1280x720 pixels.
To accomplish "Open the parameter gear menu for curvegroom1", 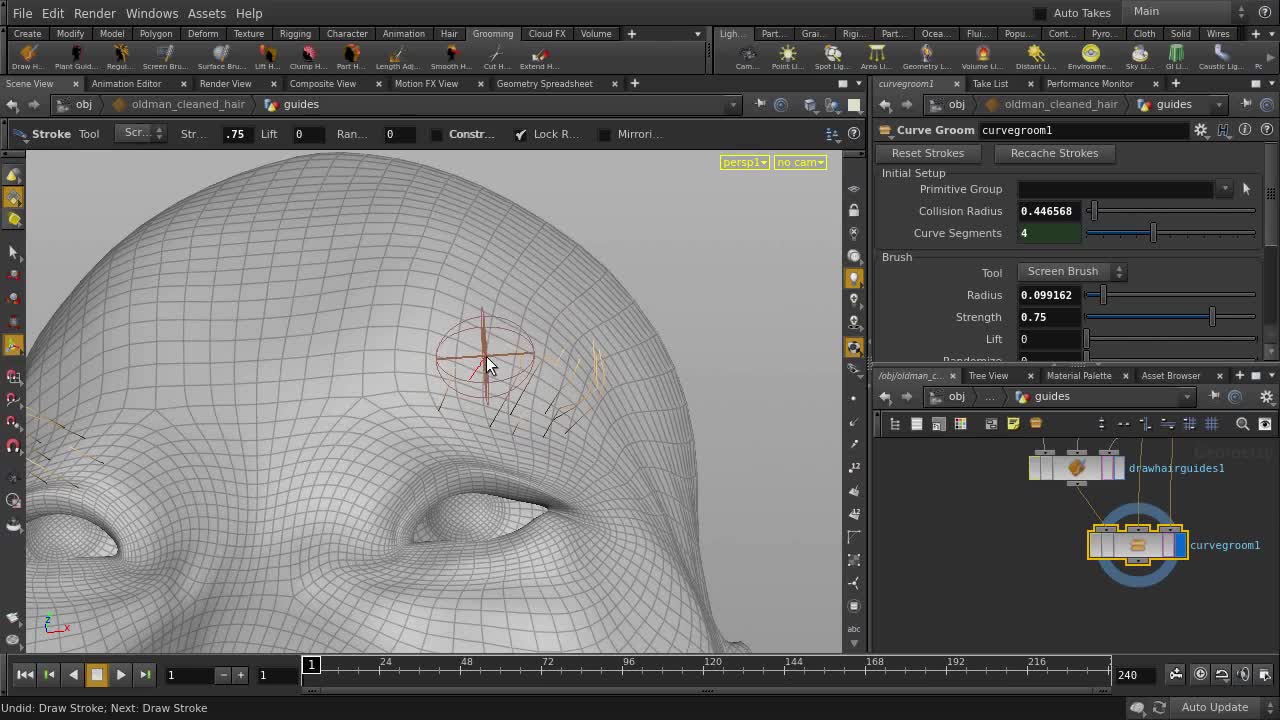I will click(x=1201, y=130).
